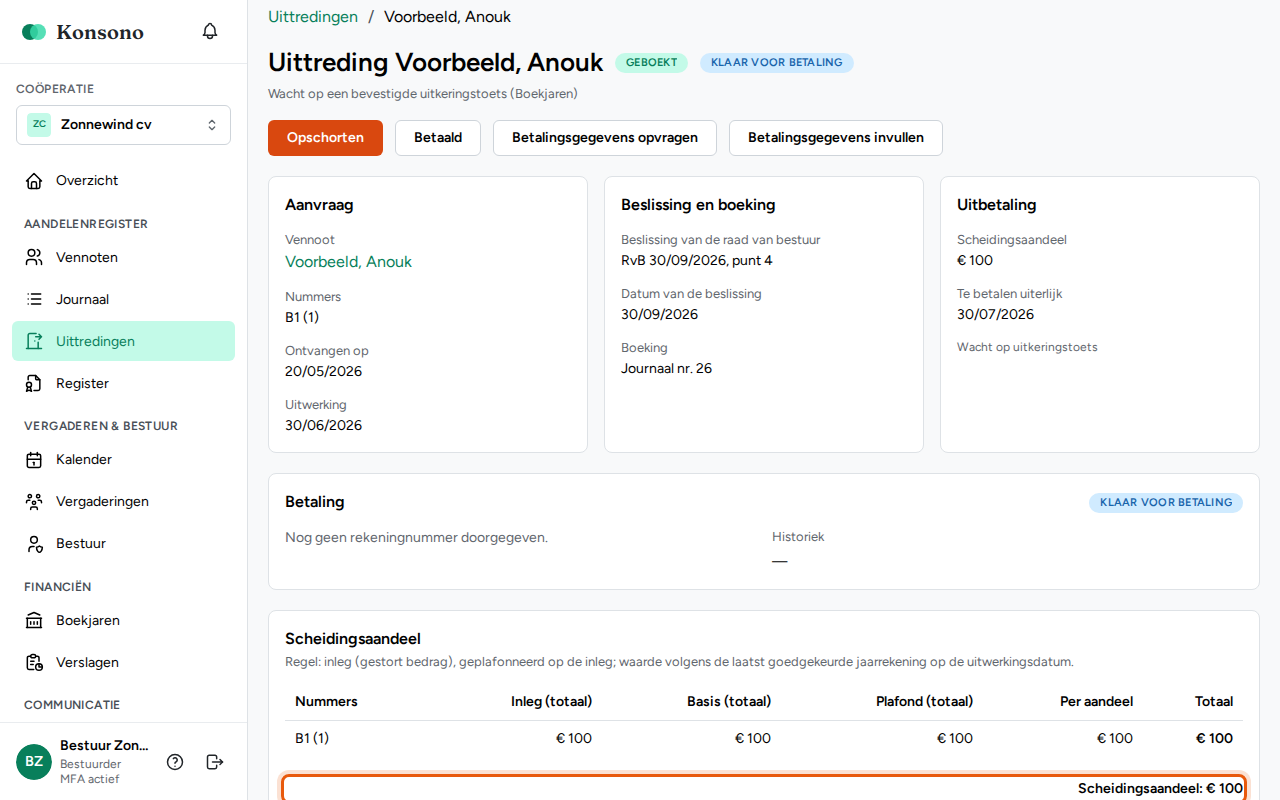
Task: Open the Register page
Action: coord(123,384)
